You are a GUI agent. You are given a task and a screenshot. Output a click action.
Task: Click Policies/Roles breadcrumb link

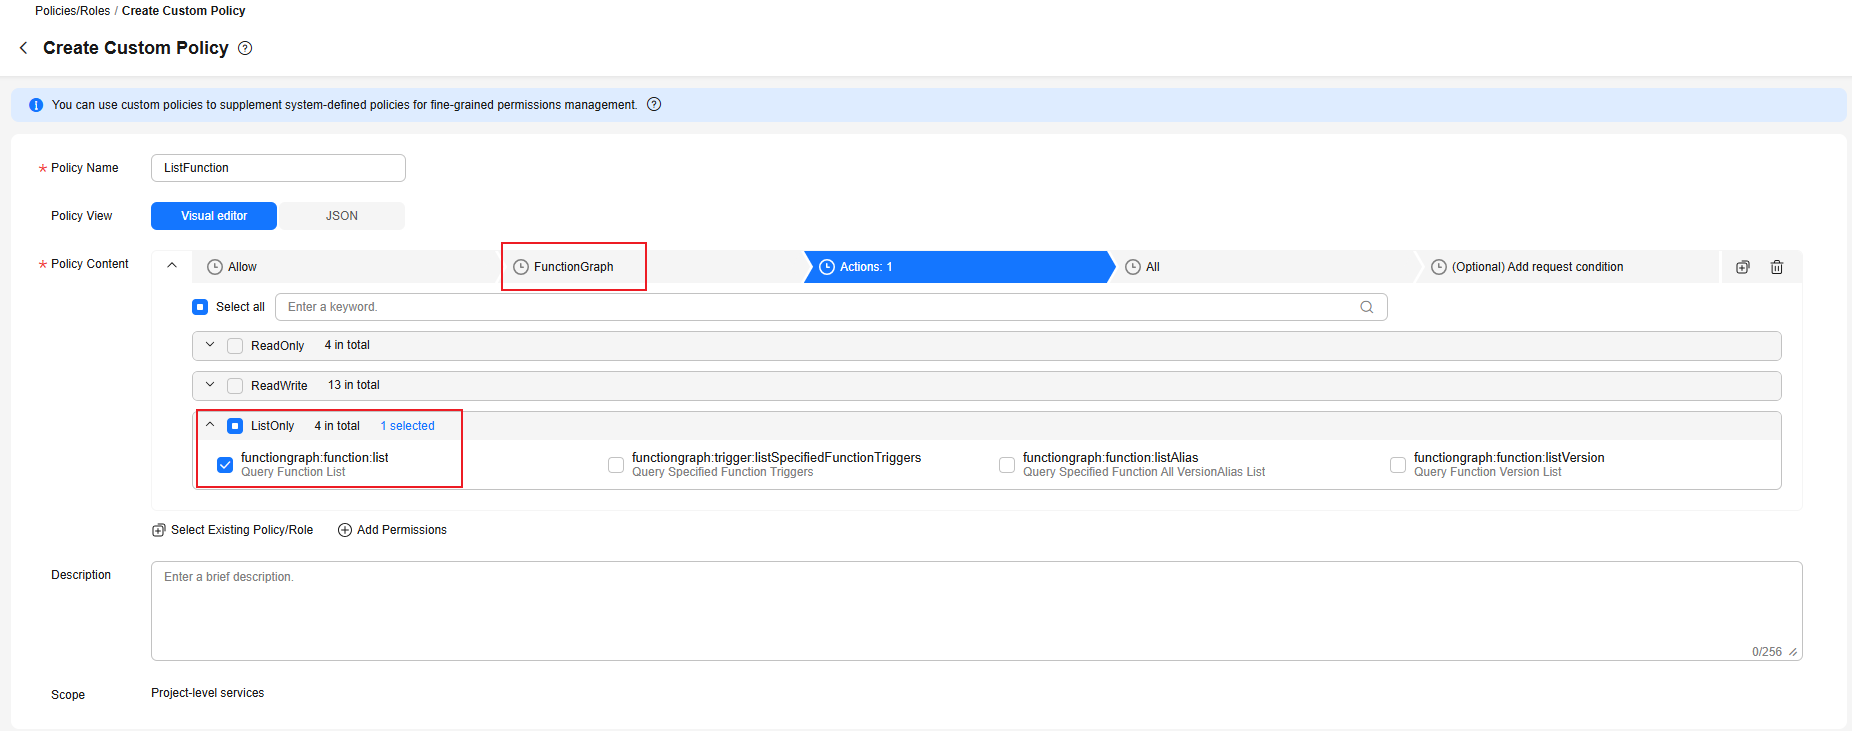click(72, 11)
